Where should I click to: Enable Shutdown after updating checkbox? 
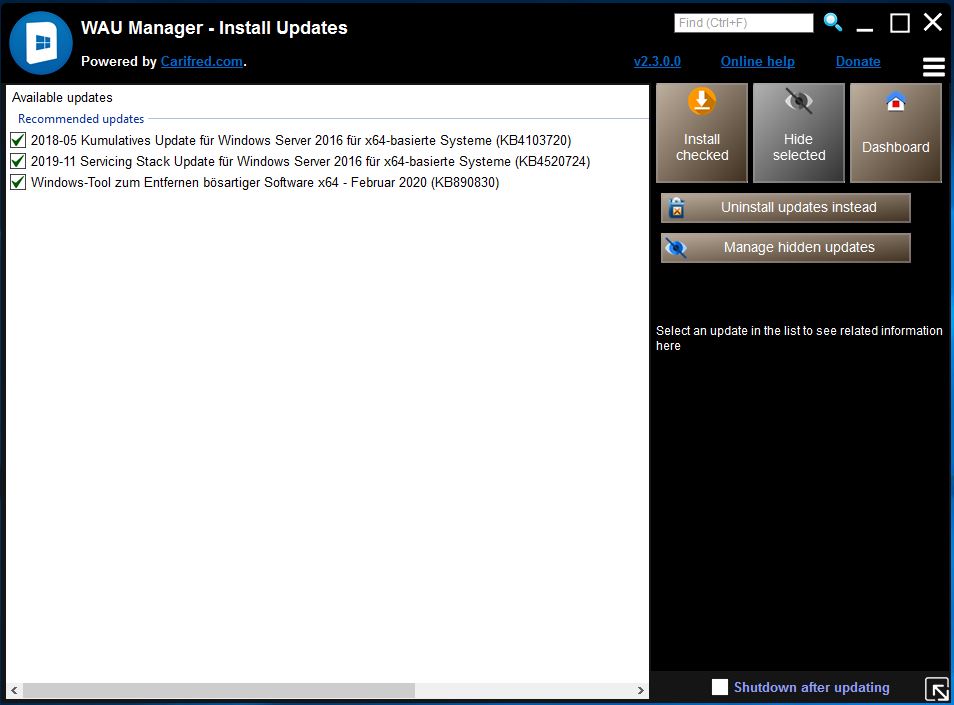click(x=720, y=687)
